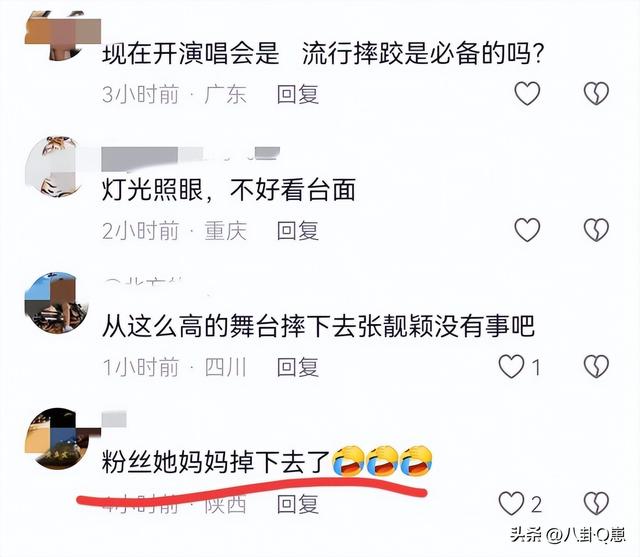The height and width of the screenshot is (557, 640).
Task: Reply to the Guangdong comment
Action: 298,95
